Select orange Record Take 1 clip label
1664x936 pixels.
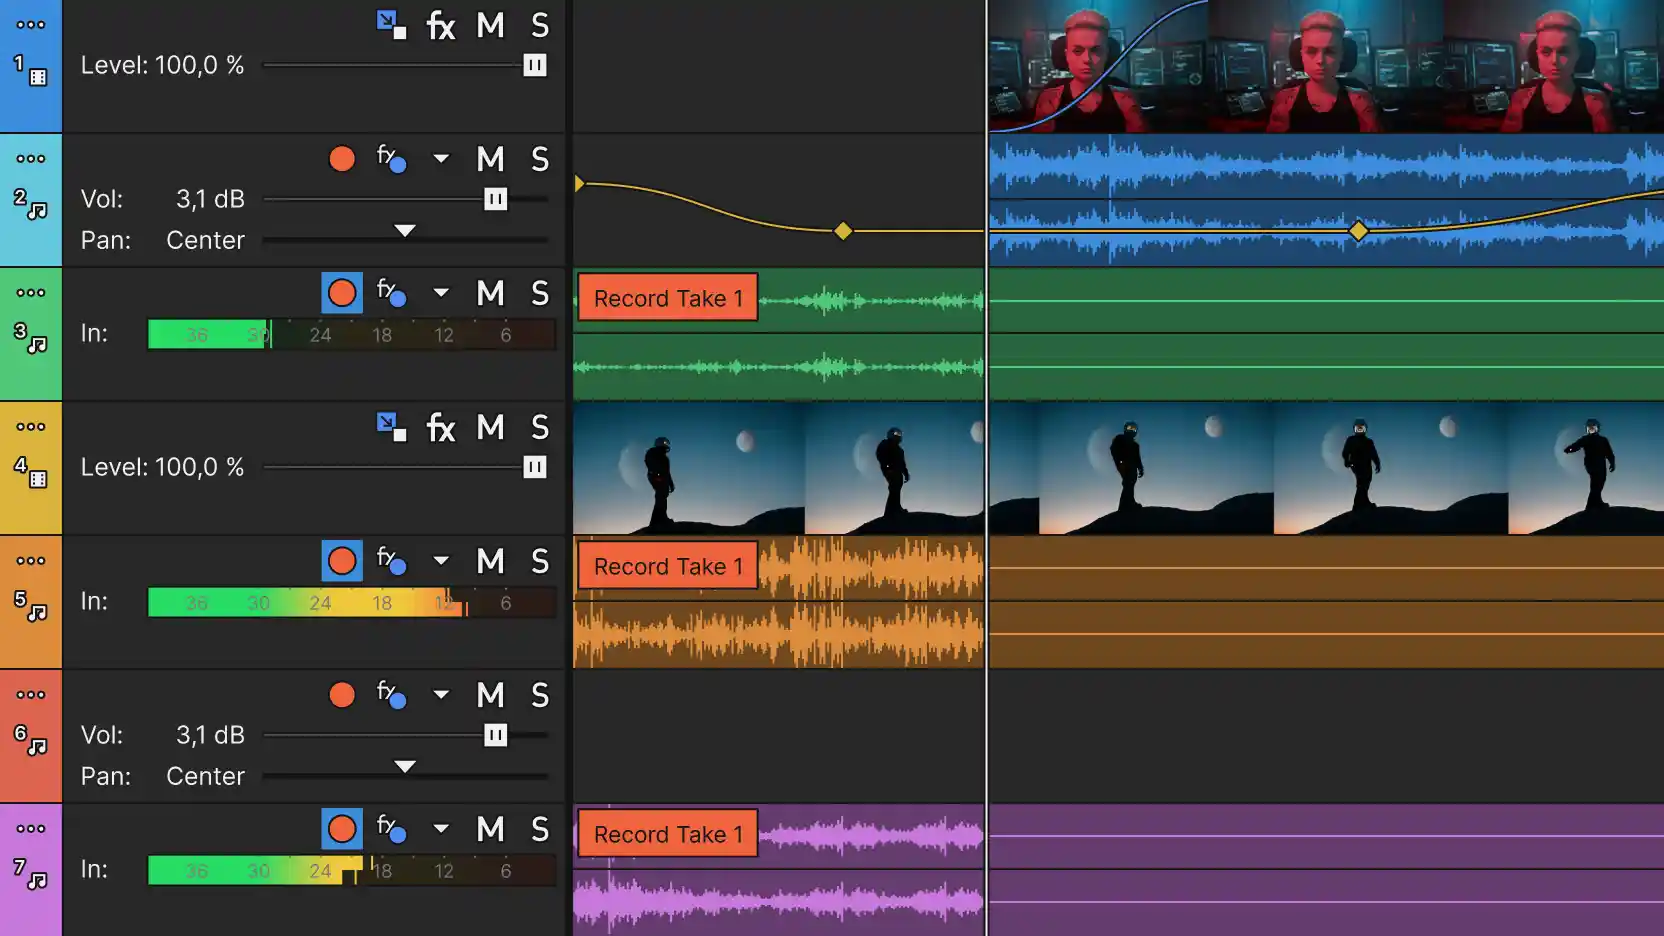[x=668, y=566]
